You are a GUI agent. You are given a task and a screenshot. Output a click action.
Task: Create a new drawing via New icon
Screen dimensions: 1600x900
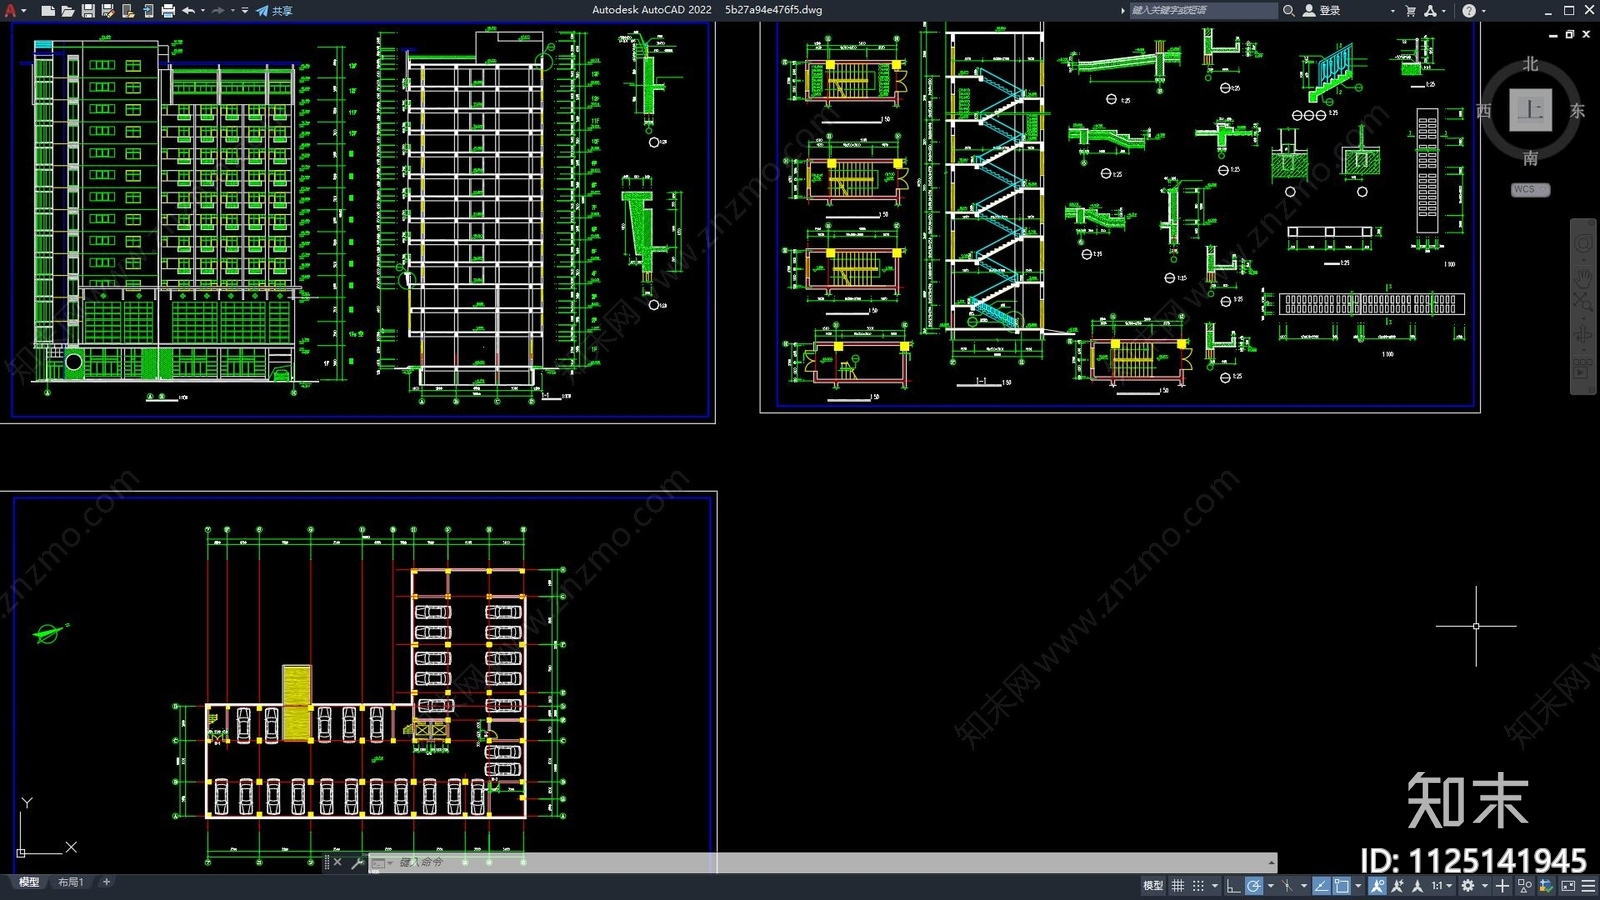[47, 10]
